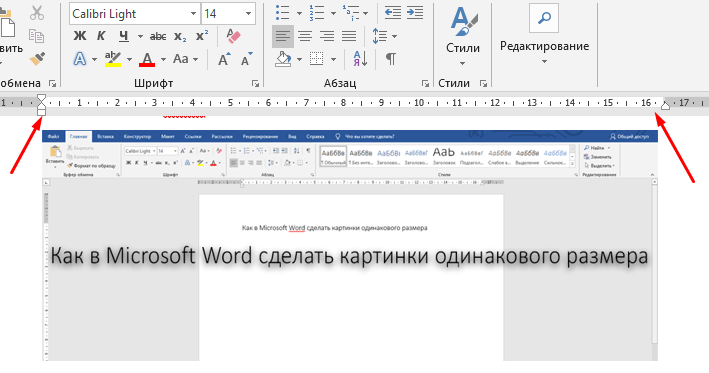Click the Decrease Indent icon
Viewport: 709px width, 373px height.
392,13
